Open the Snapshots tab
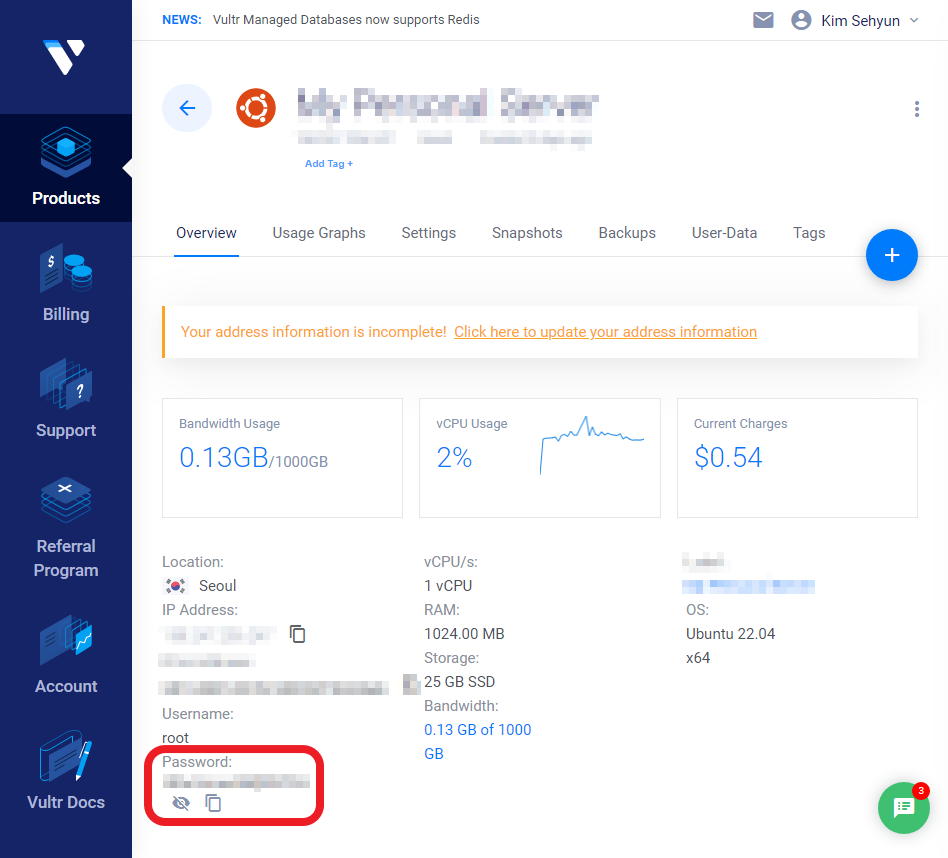Viewport: 948px width, 858px height. (x=527, y=233)
